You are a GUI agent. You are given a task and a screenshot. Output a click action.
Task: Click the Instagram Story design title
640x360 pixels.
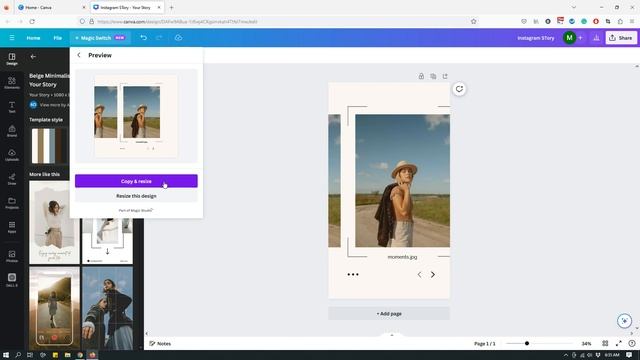click(536, 38)
